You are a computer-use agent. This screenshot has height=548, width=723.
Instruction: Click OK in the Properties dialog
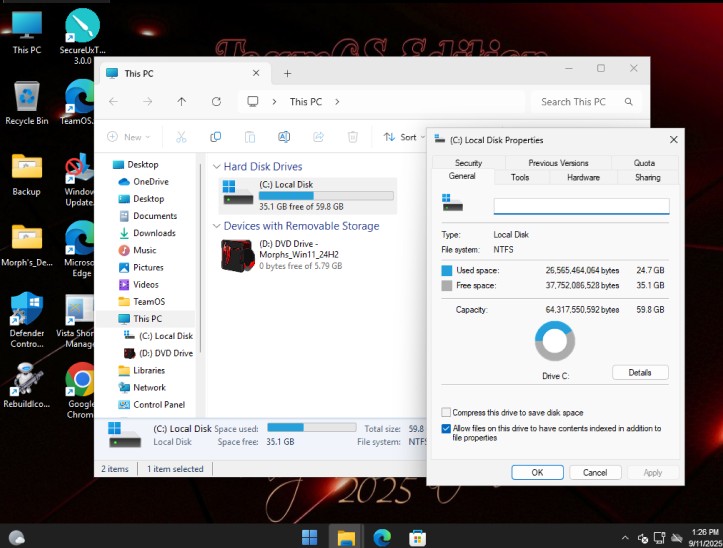coord(537,472)
